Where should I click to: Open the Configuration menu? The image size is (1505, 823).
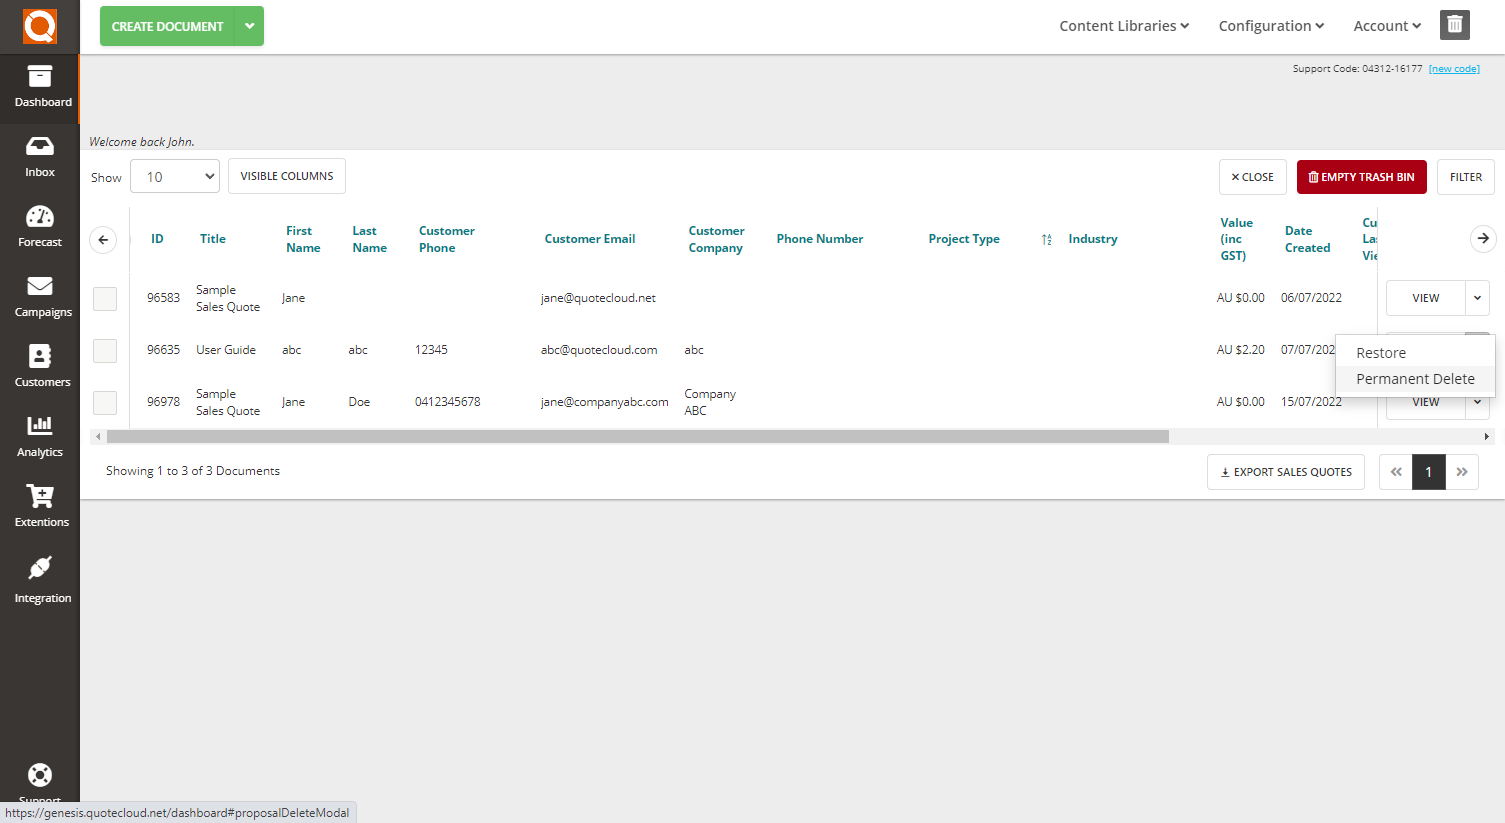coord(1270,26)
